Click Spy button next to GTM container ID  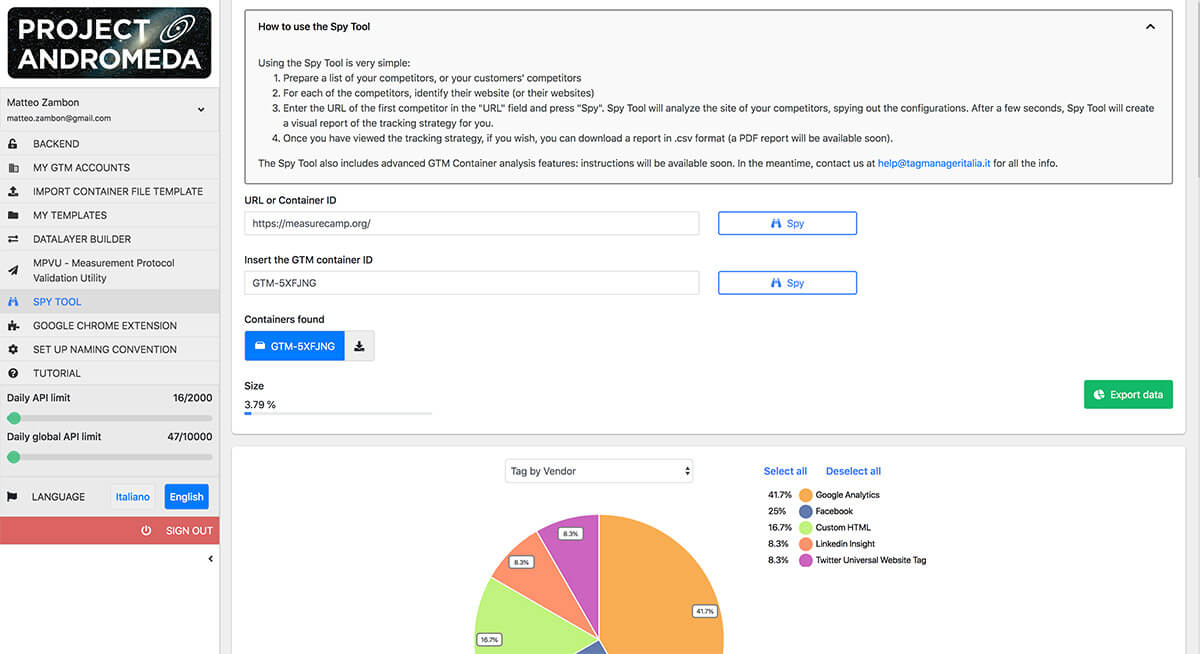787,283
